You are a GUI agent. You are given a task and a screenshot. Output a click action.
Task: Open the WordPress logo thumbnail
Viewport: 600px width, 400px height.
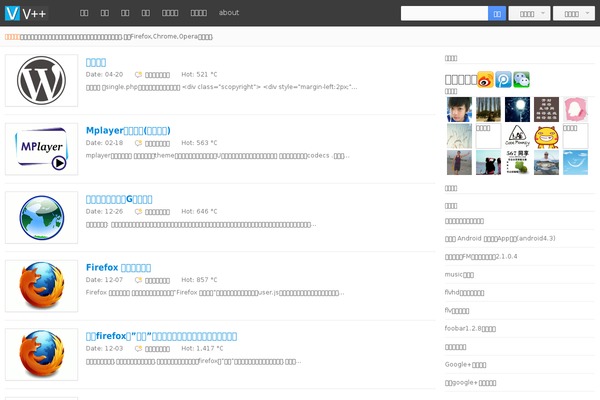coord(41,80)
